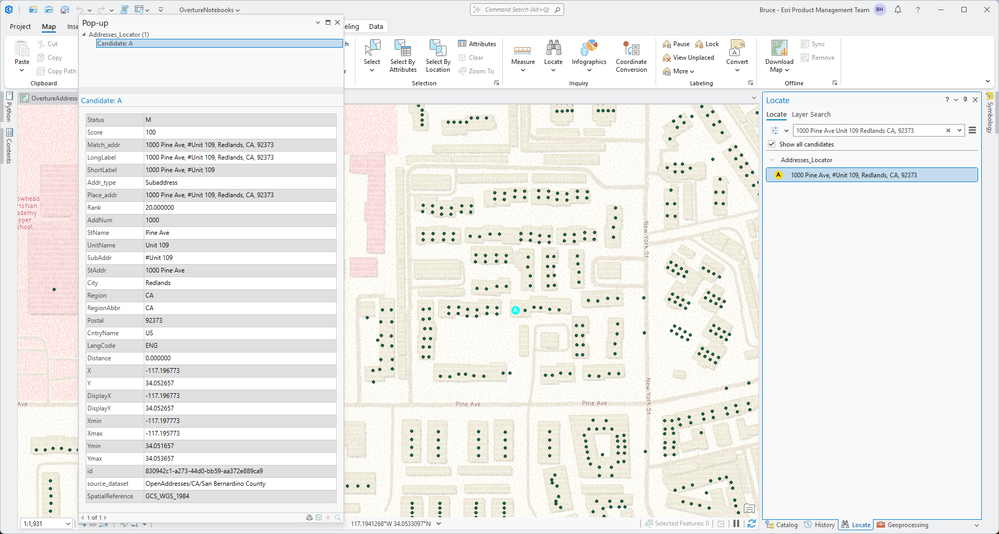The width and height of the screenshot is (999, 534).
Task: Expand the Locate search history dropdown
Action: click(x=959, y=130)
